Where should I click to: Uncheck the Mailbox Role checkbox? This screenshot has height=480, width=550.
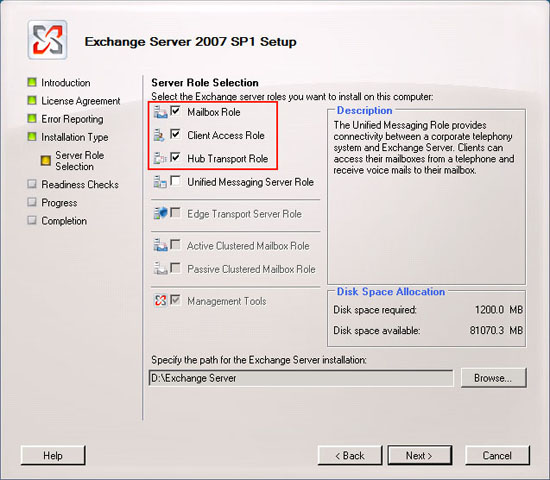(x=175, y=111)
